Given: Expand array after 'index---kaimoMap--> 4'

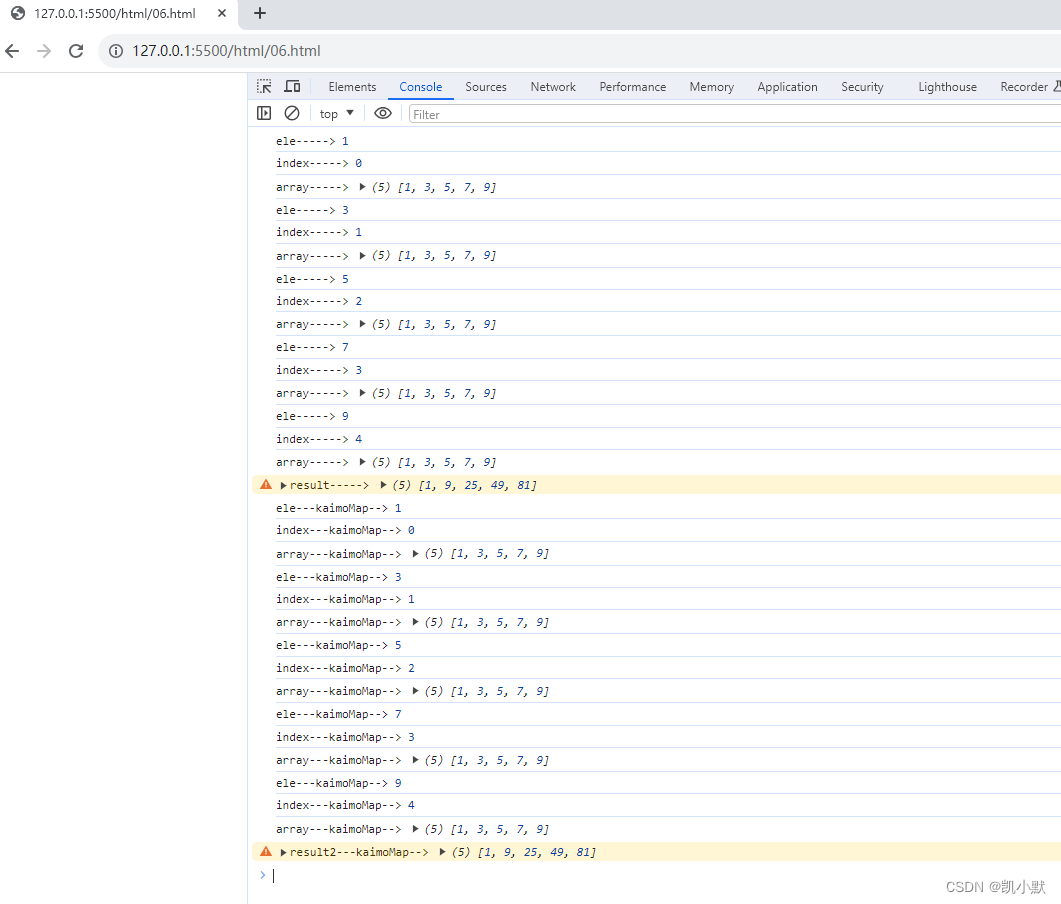Looking at the screenshot, I should (x=415, y=829).
